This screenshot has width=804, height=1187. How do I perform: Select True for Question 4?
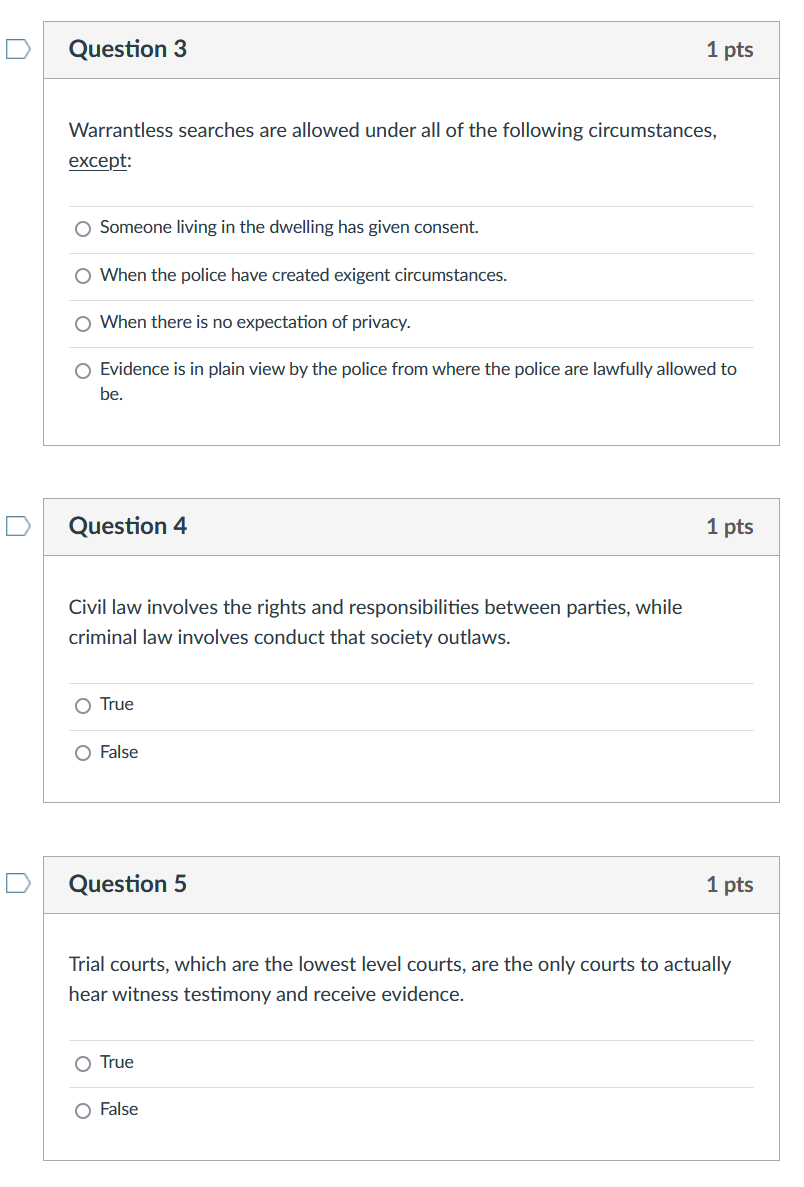(x=83, y=705)
